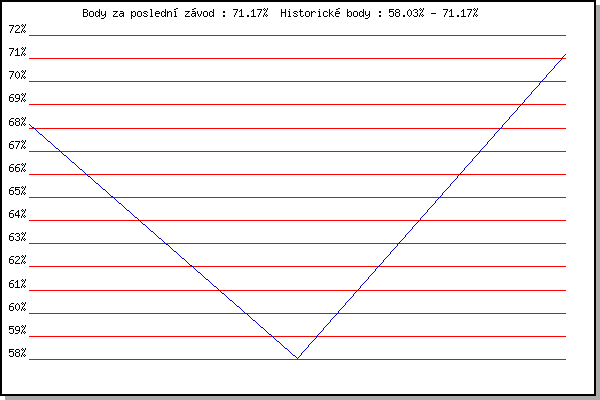Screen dimensions: 600x400
Task: Select the 63% axis label
Action: (x=17, y=237)
